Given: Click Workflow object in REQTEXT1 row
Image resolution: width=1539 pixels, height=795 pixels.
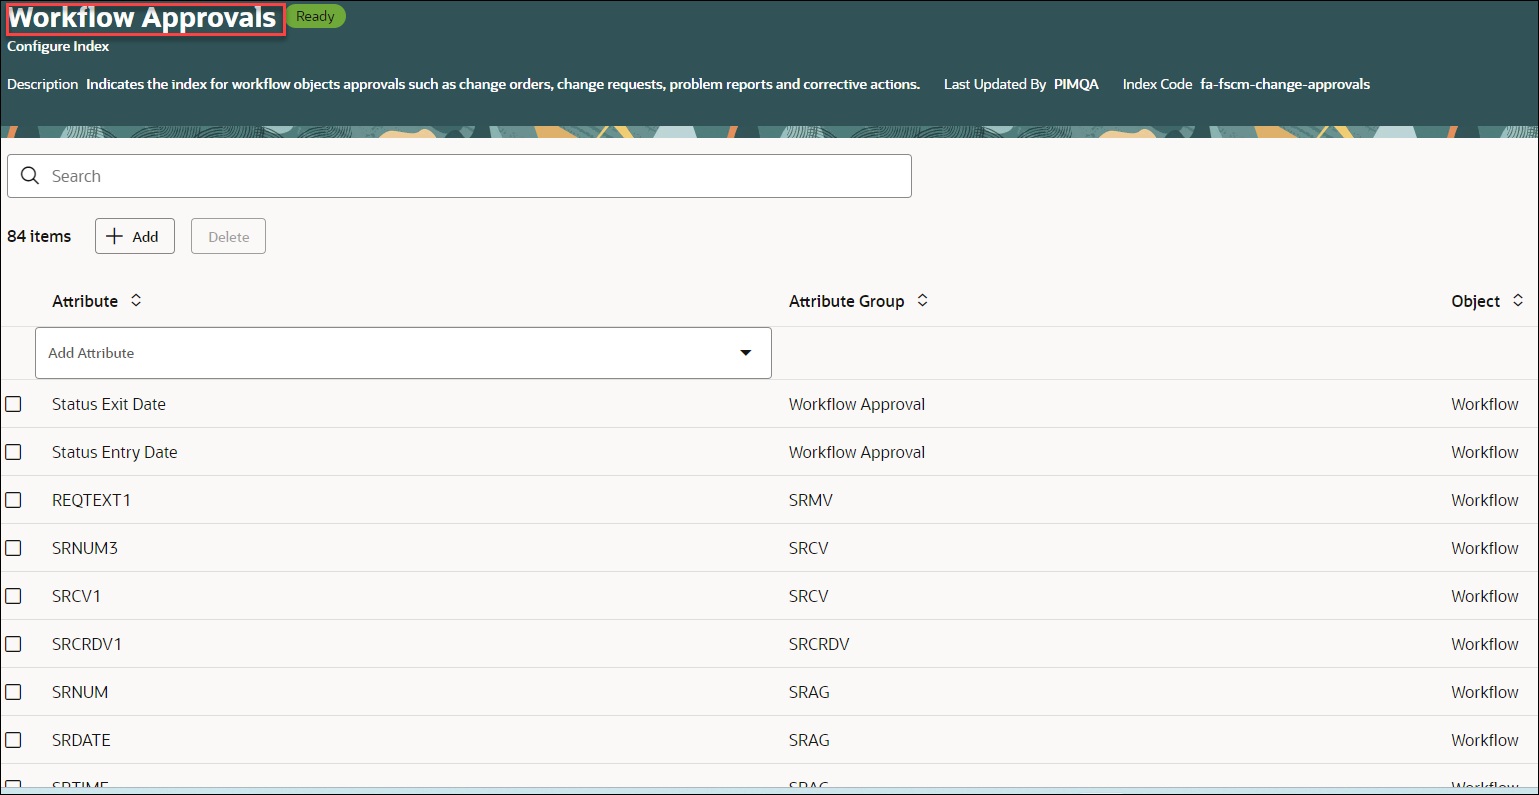Looking at the screenshot, I should click(1485, 500).
